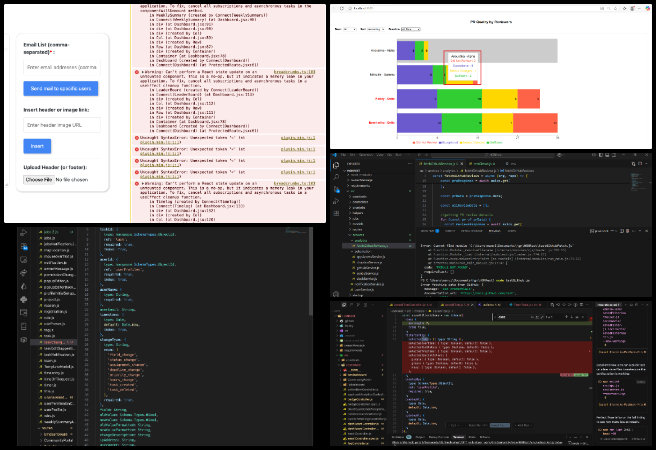Click Send mail to specific users button
Viewport: 656px width, 450px height.
pos(61,89)
